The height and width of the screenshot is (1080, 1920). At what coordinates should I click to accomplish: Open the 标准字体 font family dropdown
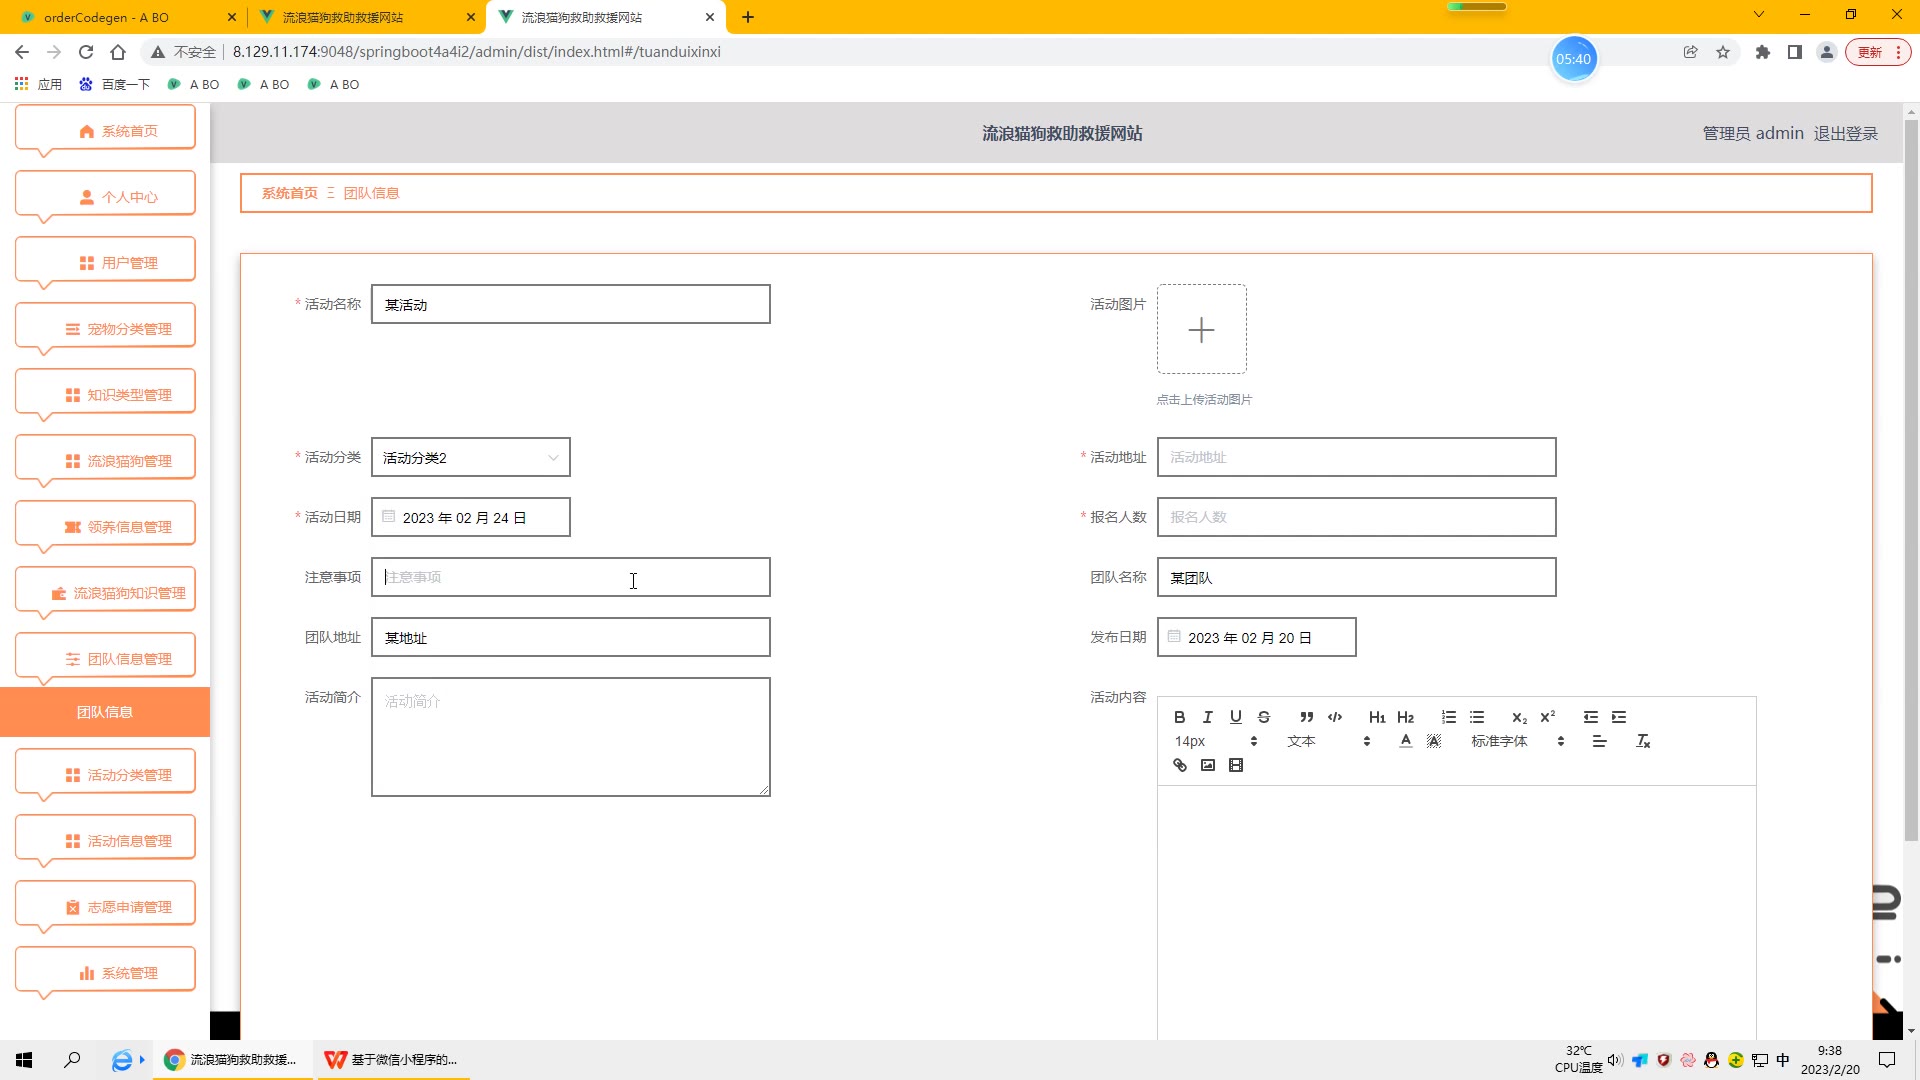tap(1517, 741)
